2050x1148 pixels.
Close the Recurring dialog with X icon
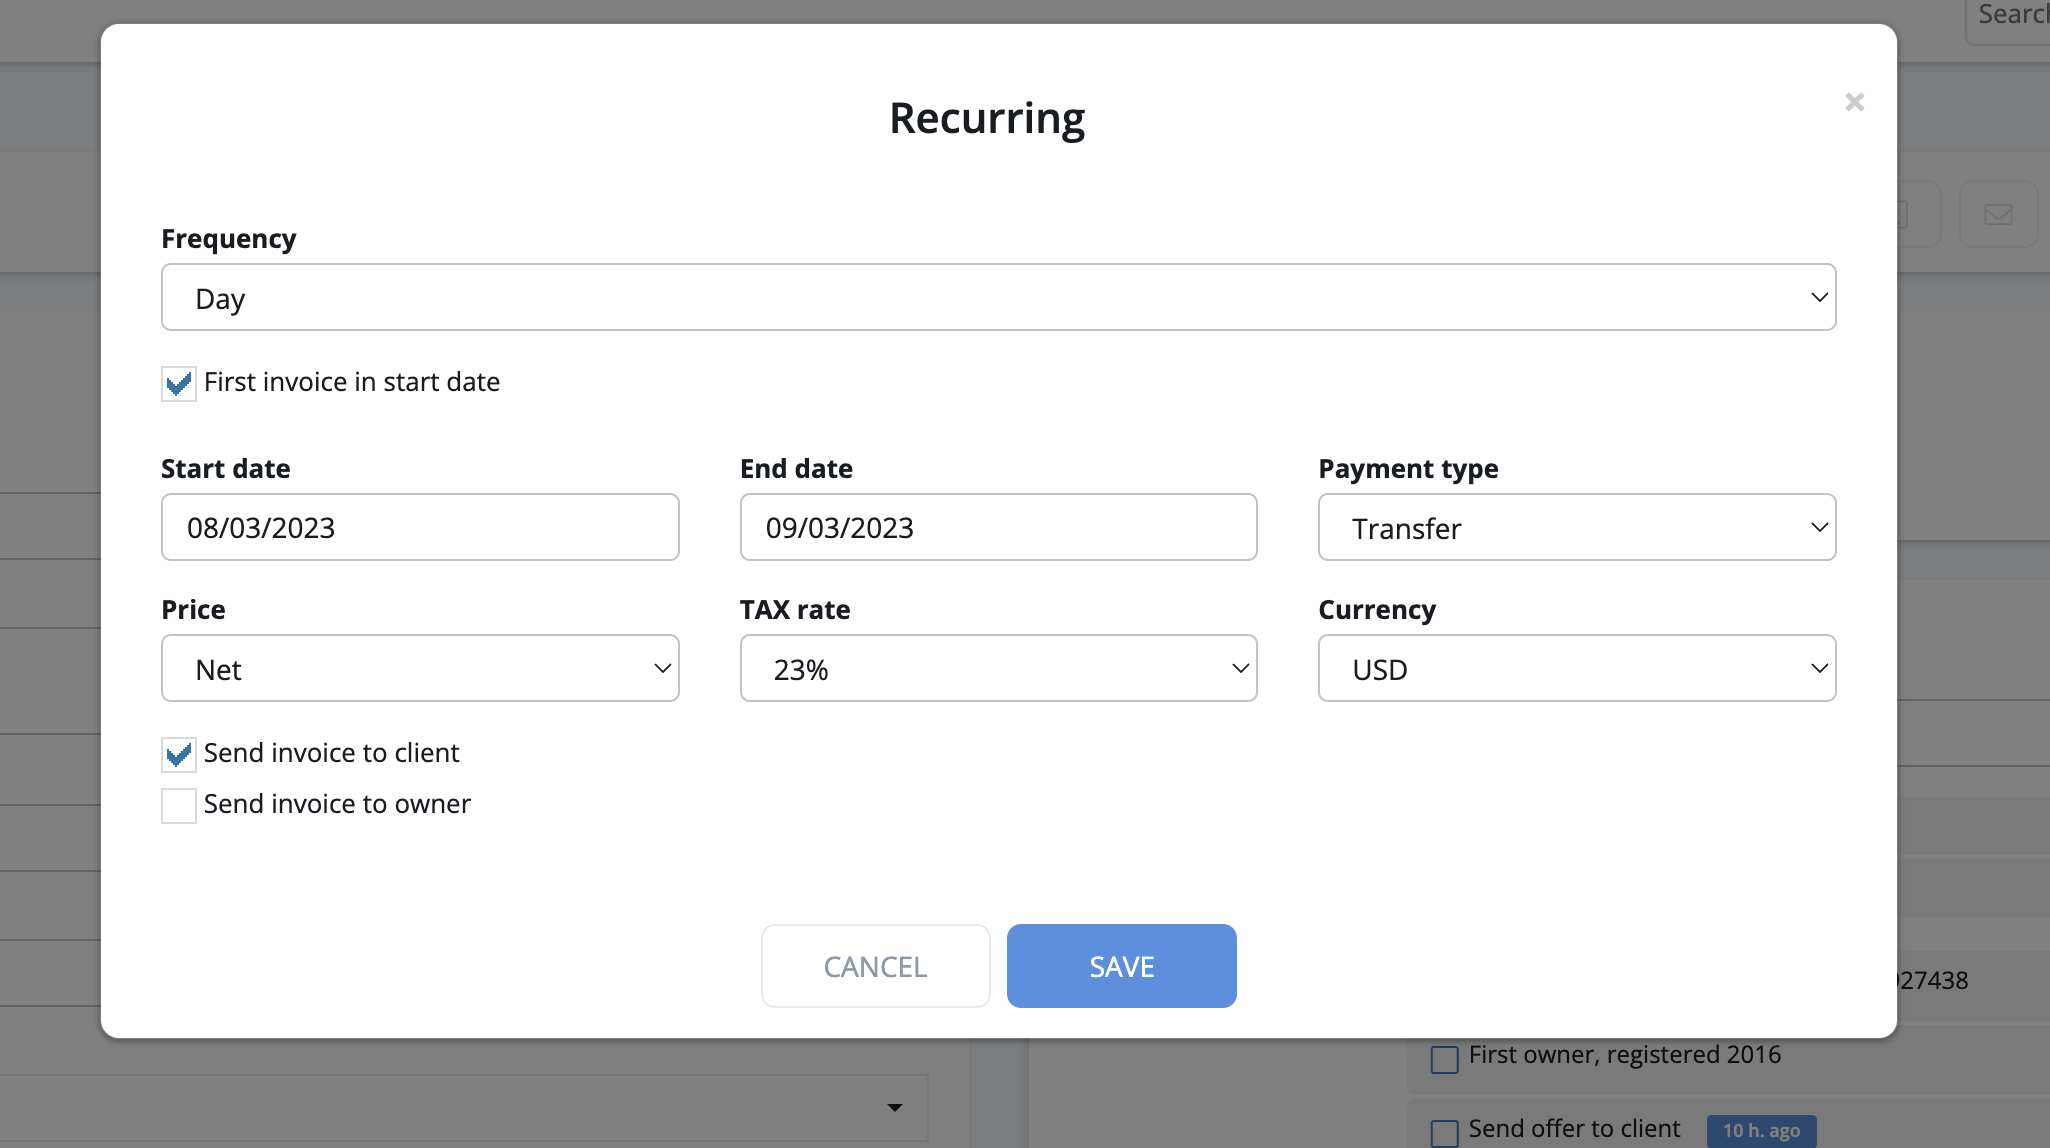point(1854,102)
